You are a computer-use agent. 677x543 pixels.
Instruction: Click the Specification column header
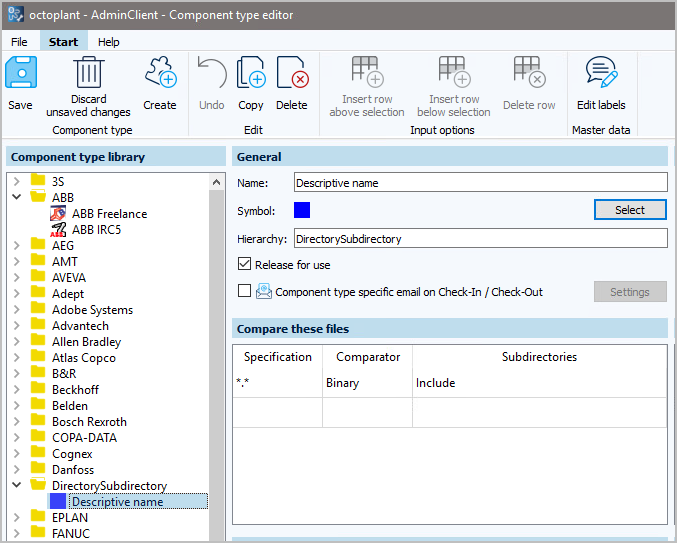pos(278,357)
